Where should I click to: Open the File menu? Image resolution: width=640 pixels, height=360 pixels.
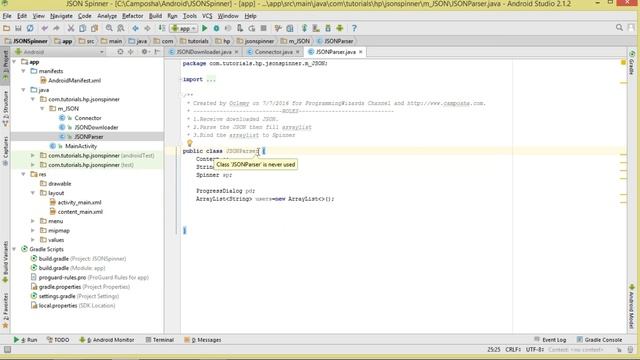[7, 16]
